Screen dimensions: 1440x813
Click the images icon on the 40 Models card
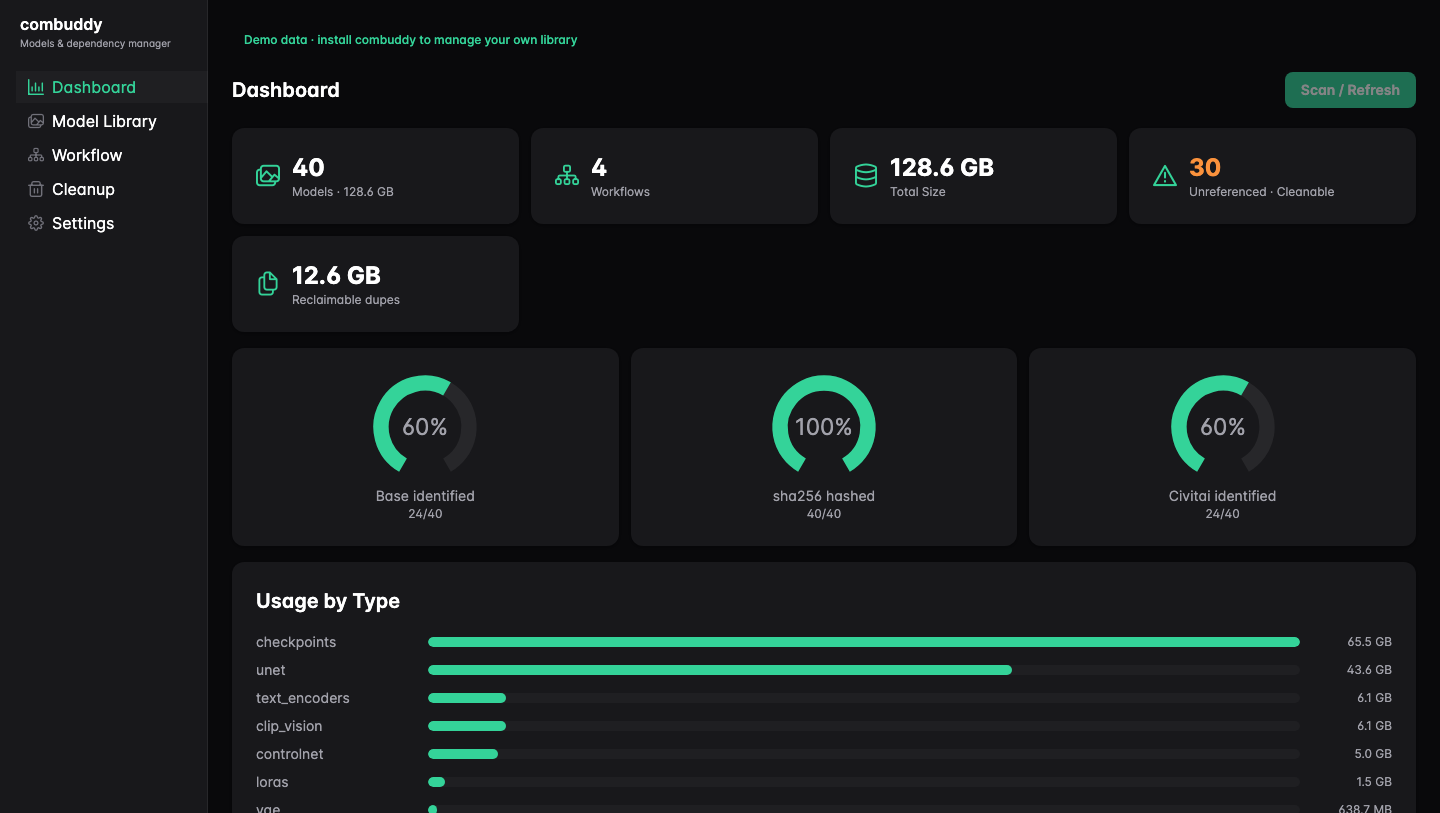pyautogui.click(x=268, y=176)
